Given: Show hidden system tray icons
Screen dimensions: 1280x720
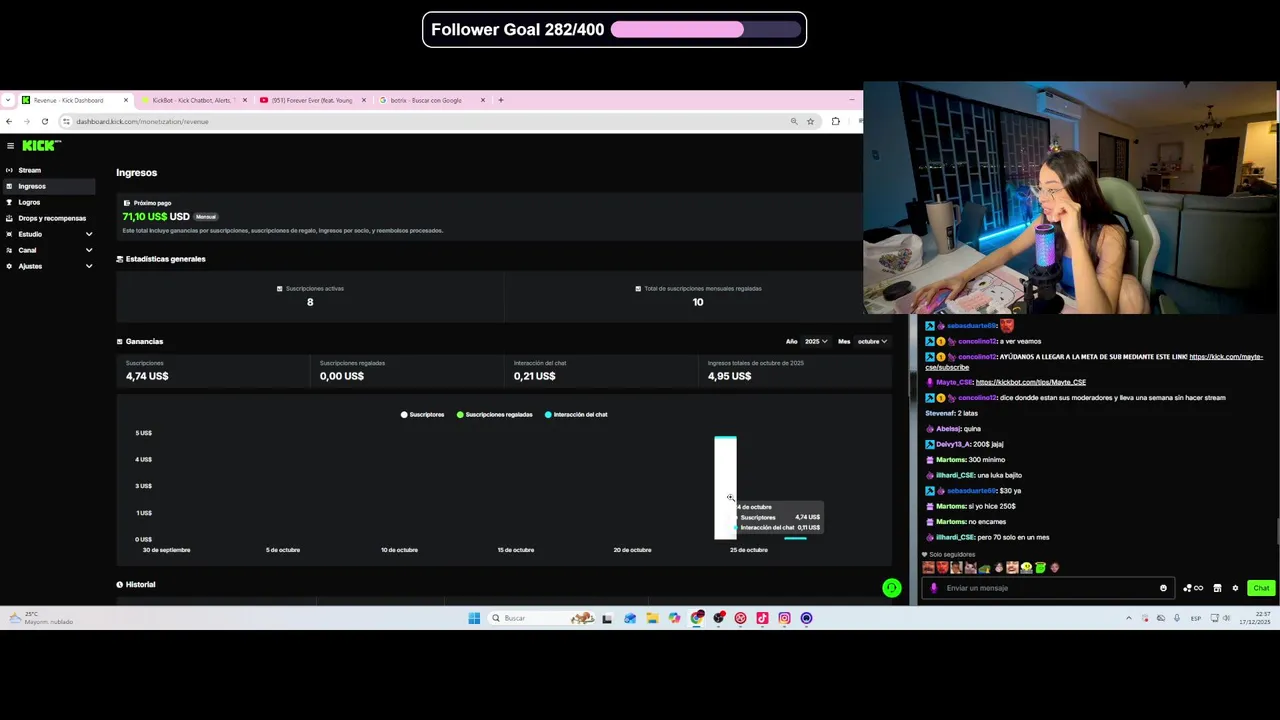Looking at the screenshot, I should click(x=1129, y=618).
